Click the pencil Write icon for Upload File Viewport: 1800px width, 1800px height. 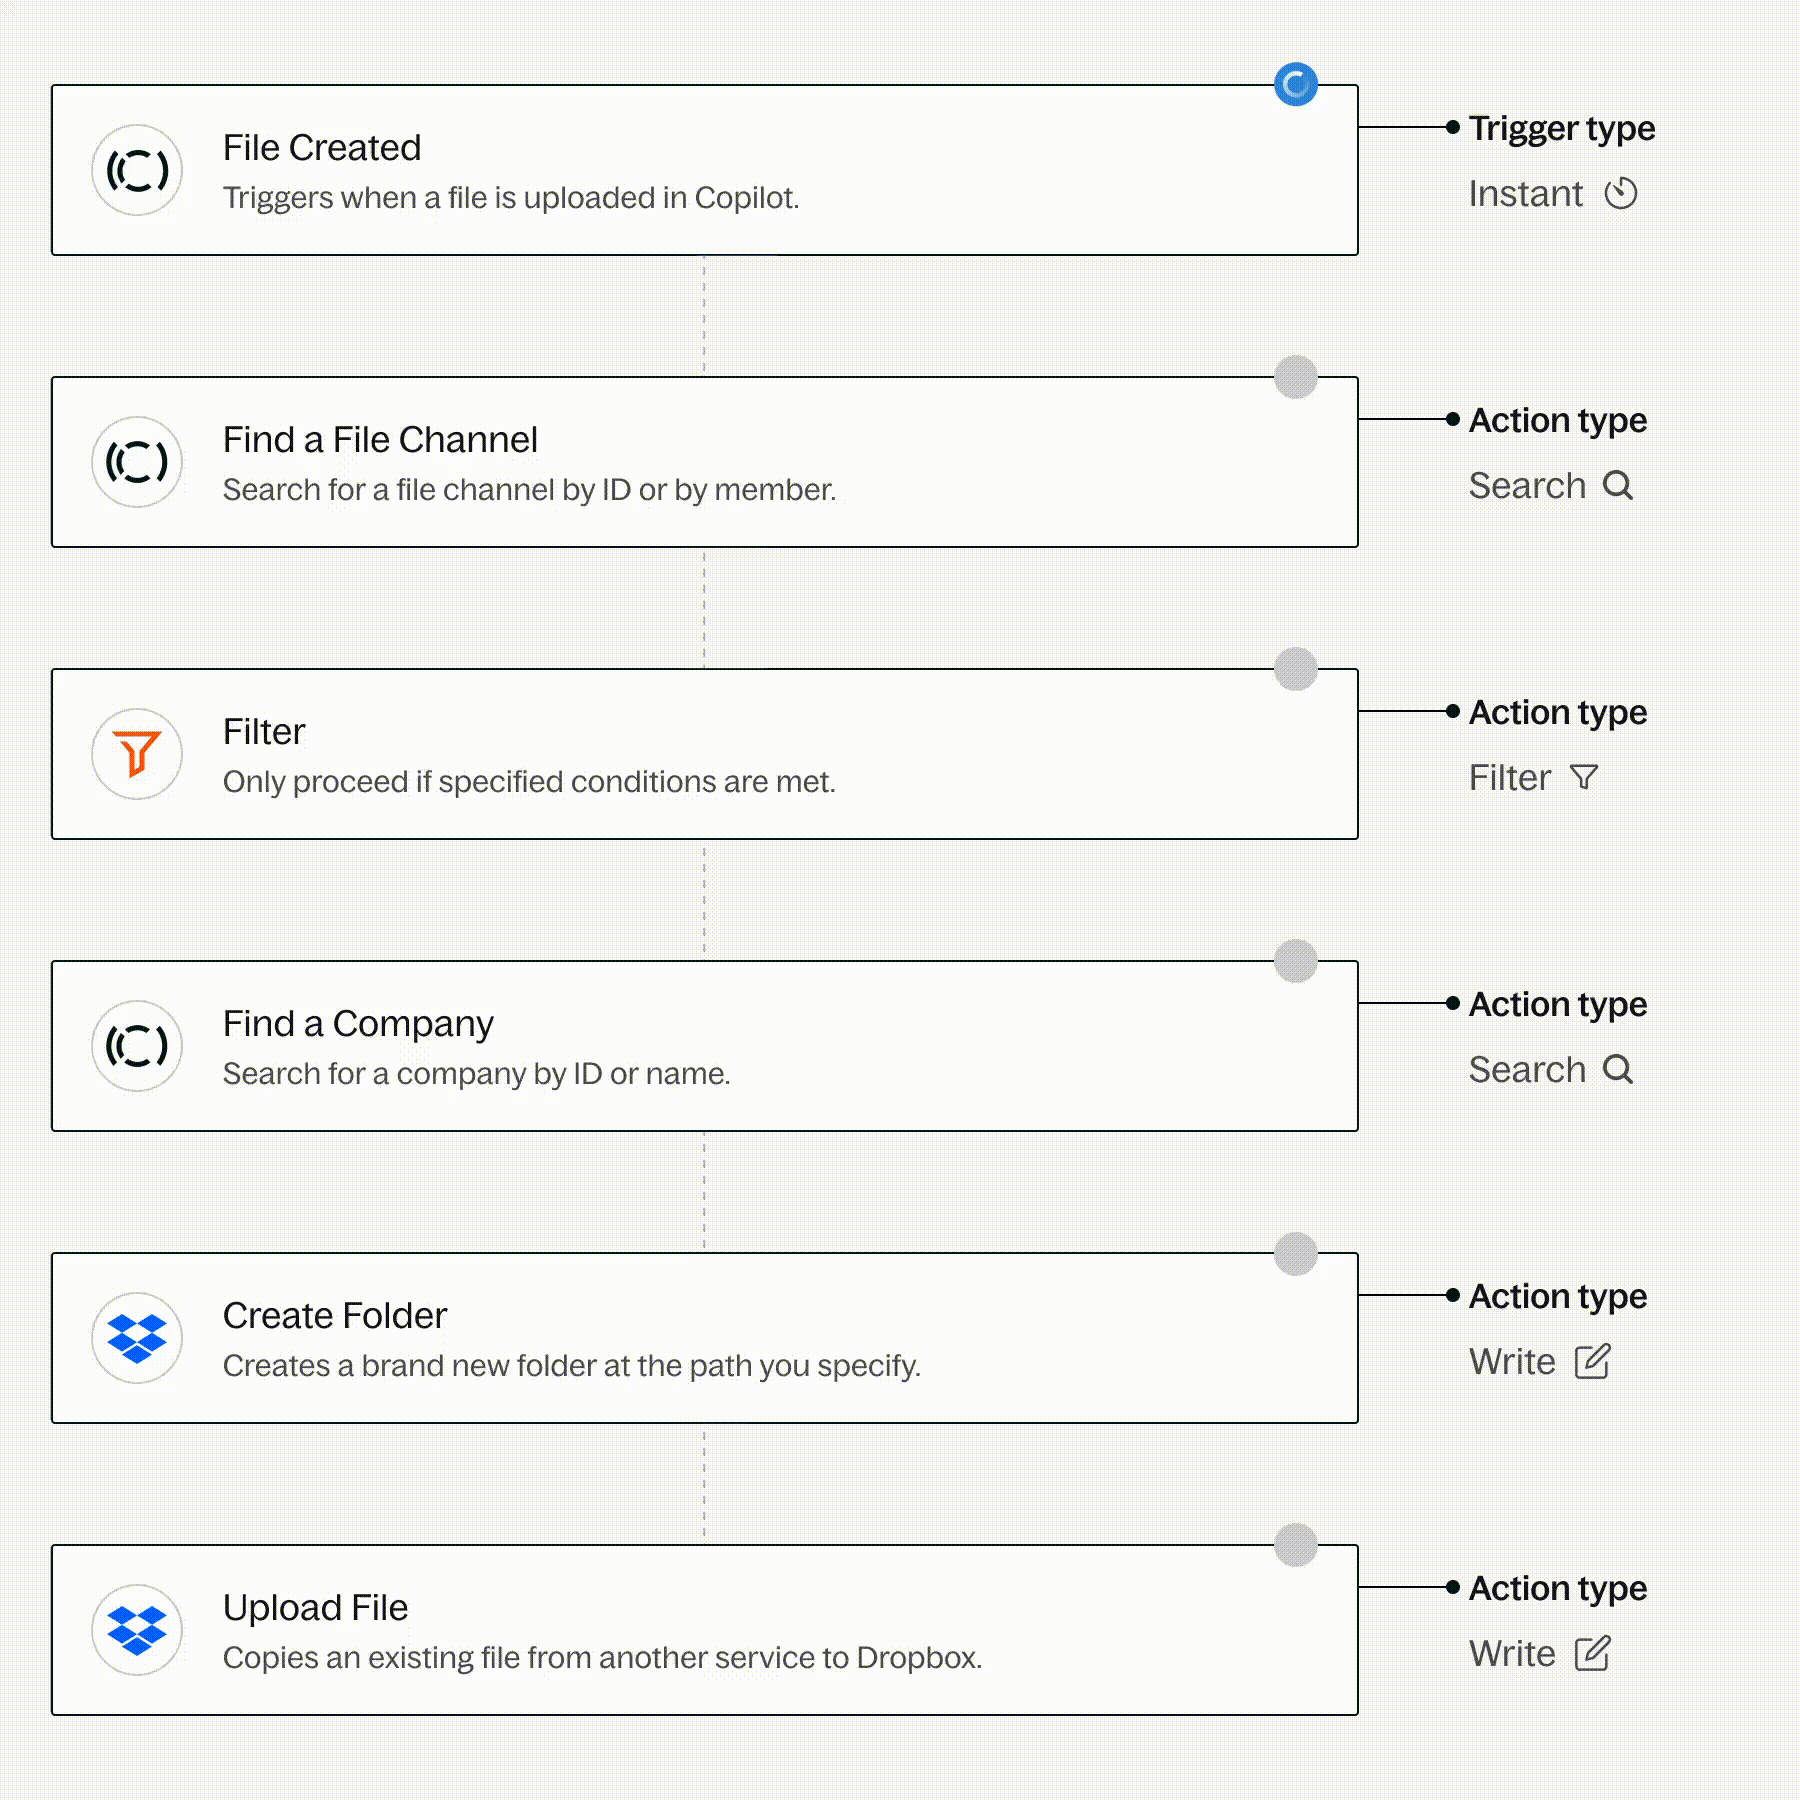point(1592,1653)
